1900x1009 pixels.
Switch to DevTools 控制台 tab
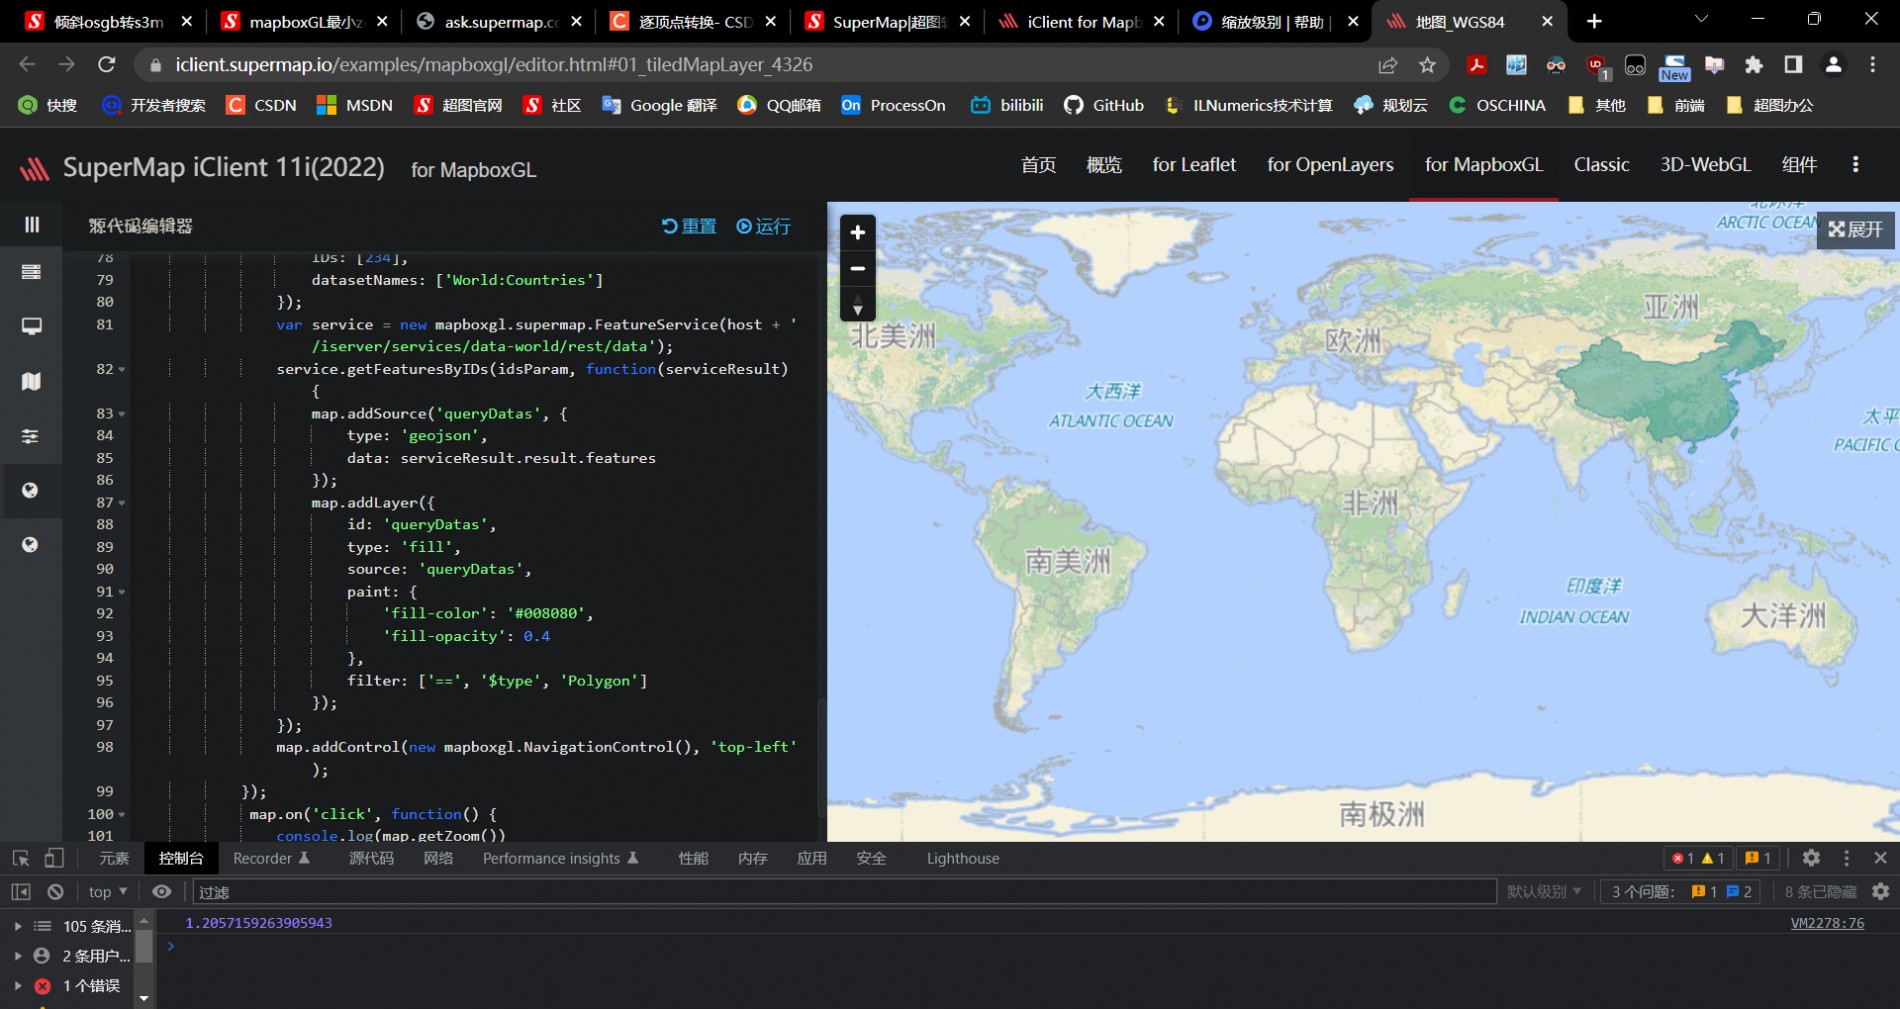[181, 858]
